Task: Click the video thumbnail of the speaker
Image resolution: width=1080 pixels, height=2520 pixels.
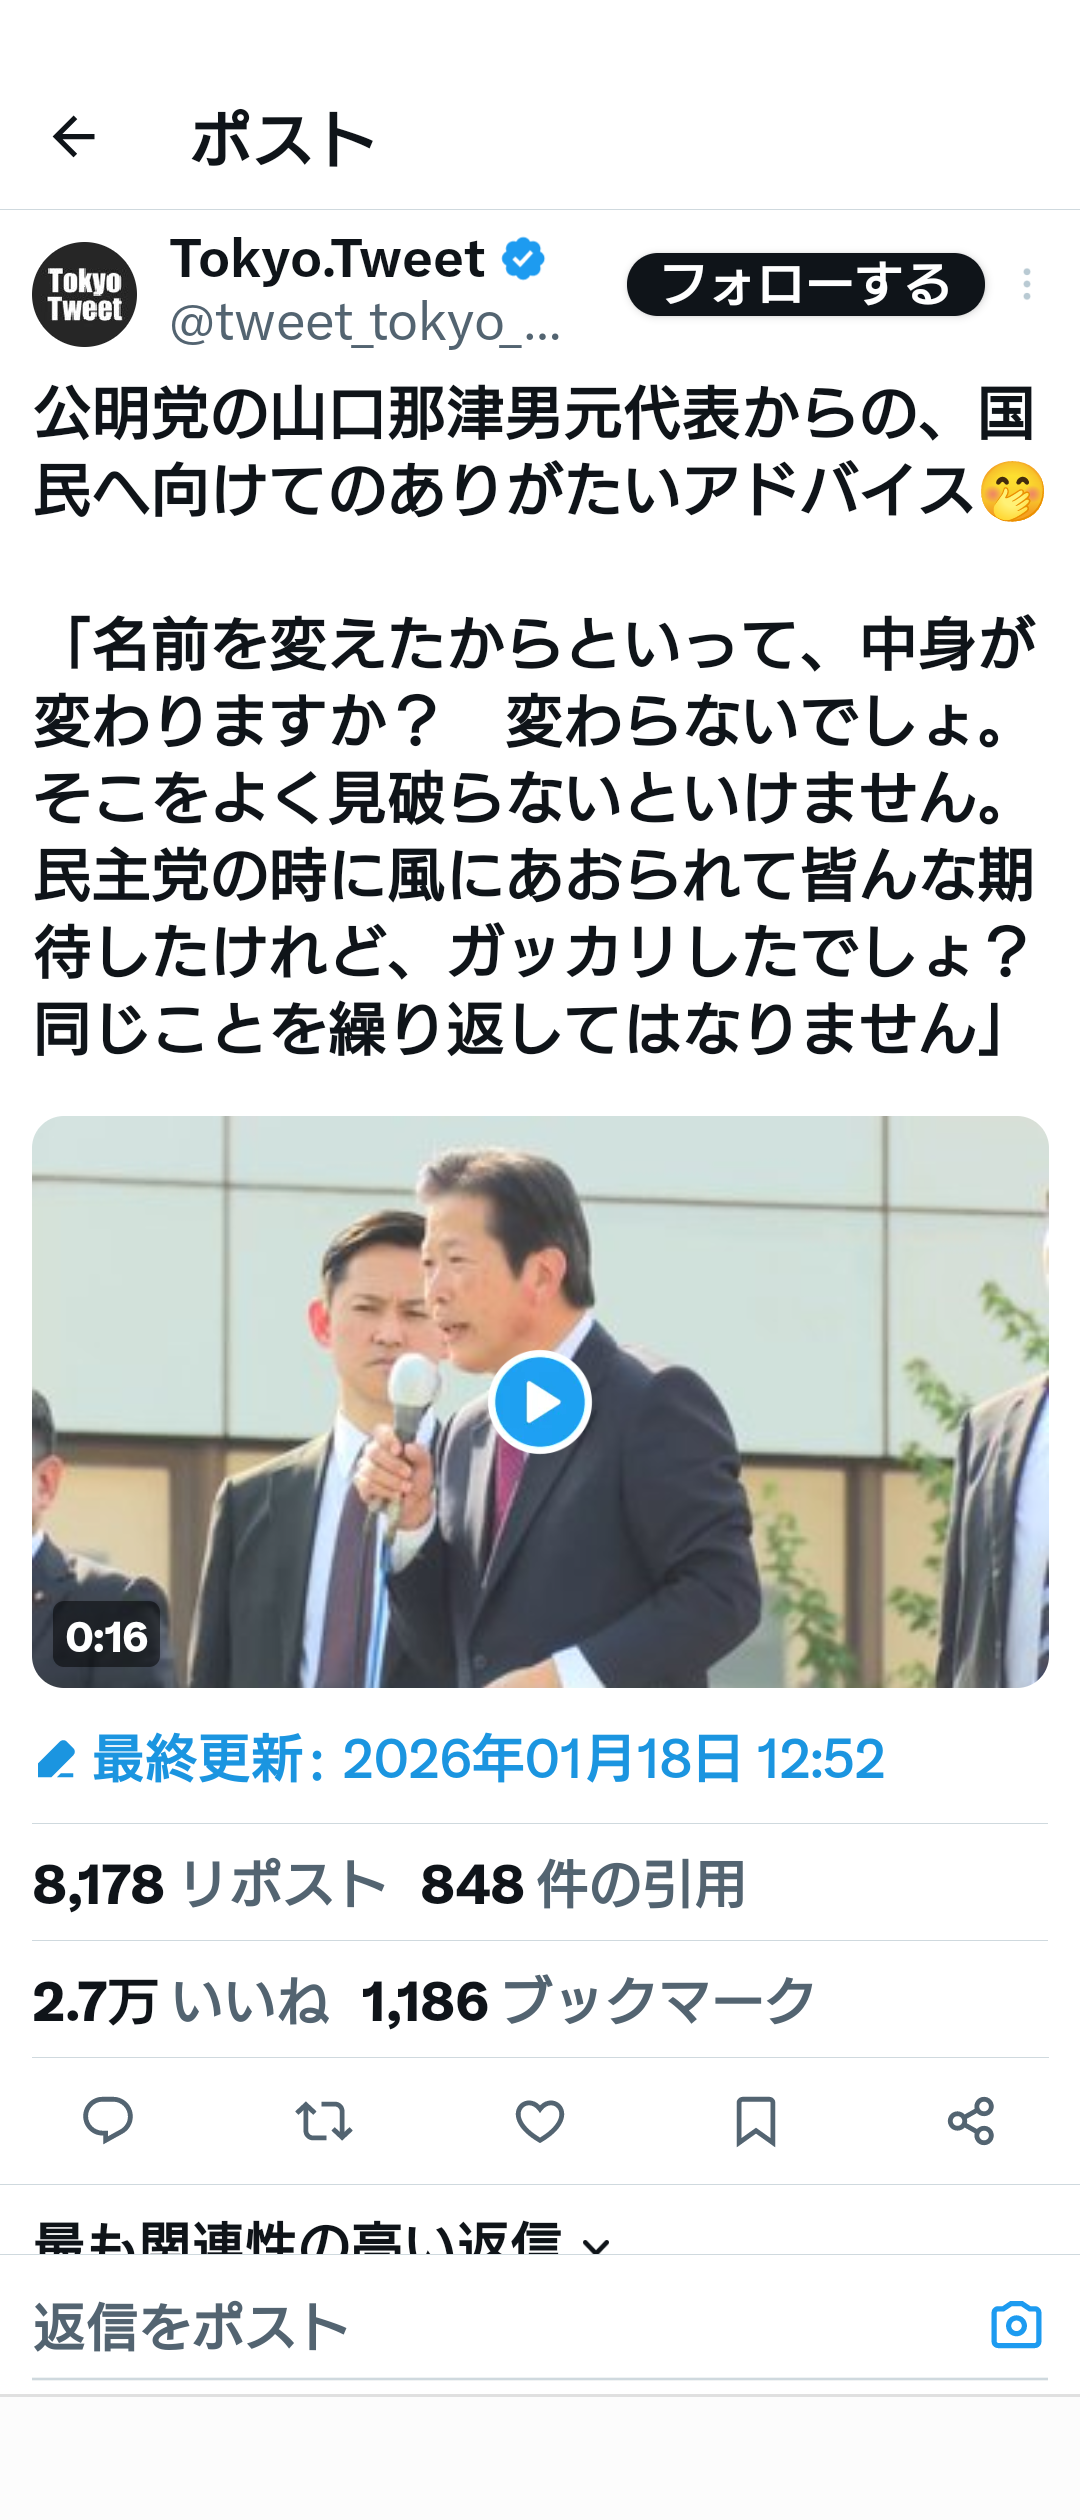Action: [540, 1402]
